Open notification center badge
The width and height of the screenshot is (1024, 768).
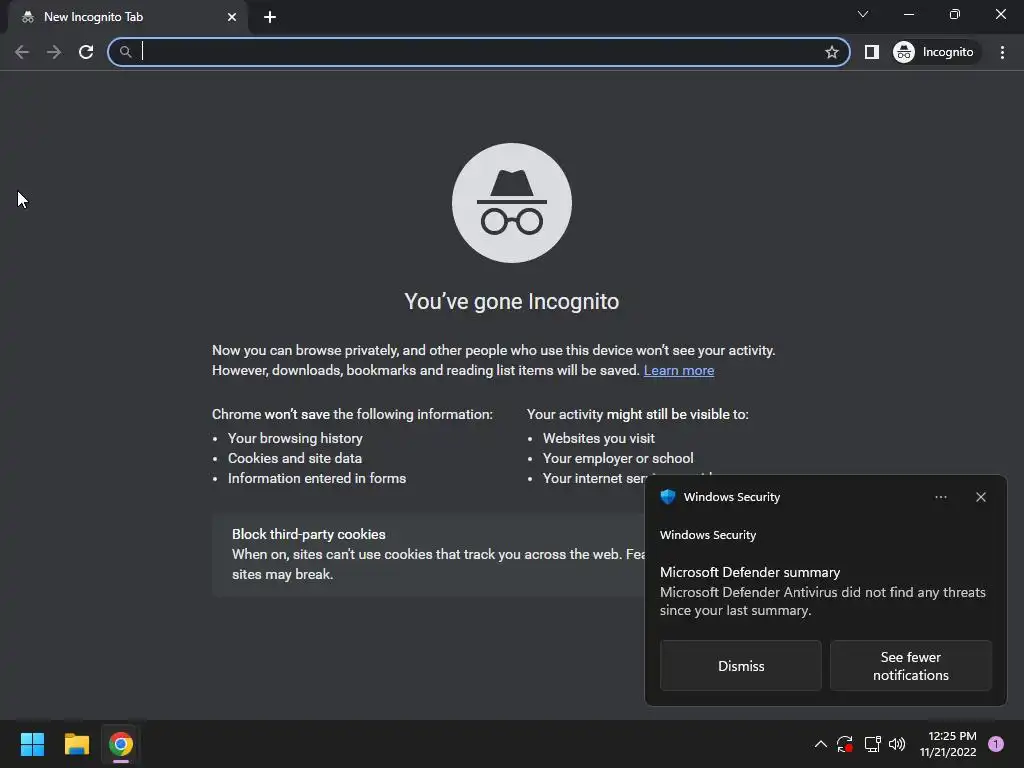click(996, 744)
